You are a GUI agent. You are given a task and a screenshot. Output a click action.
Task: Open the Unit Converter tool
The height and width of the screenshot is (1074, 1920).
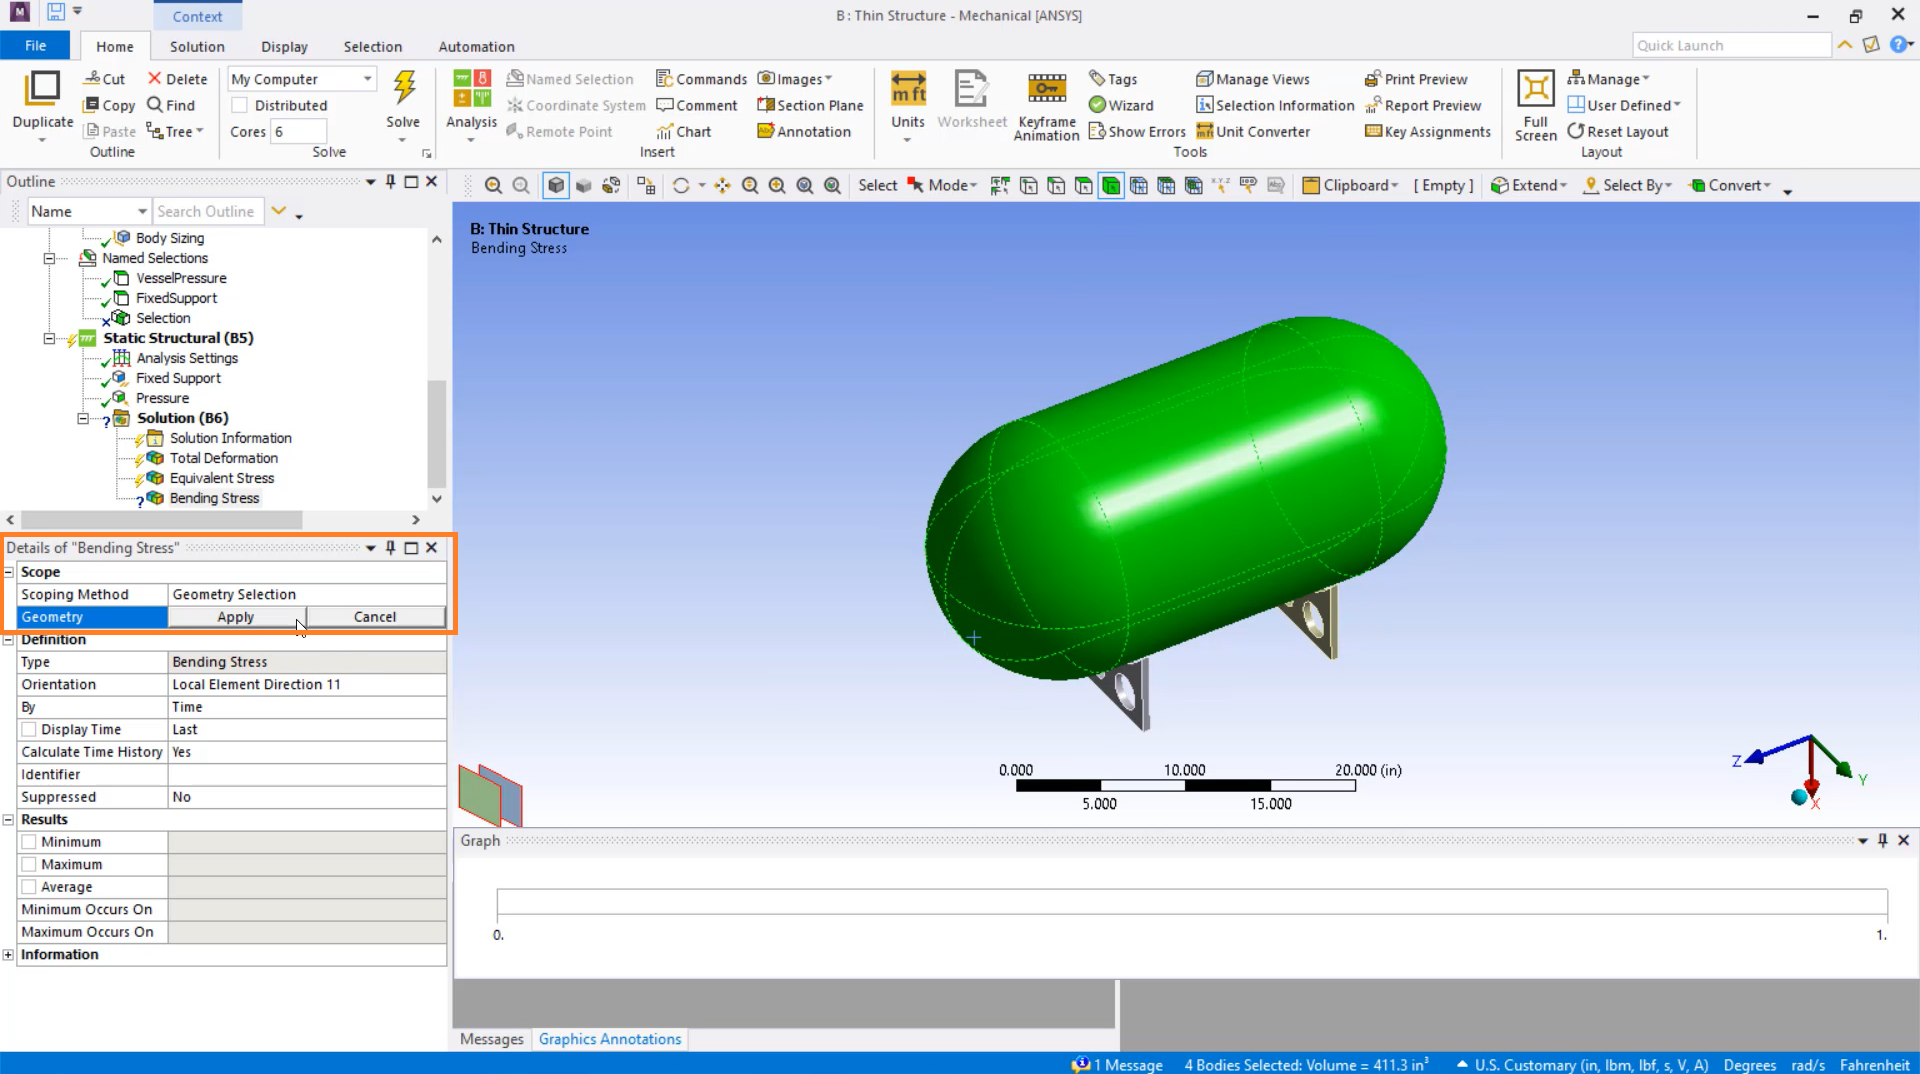click(x=1253, y=131)
